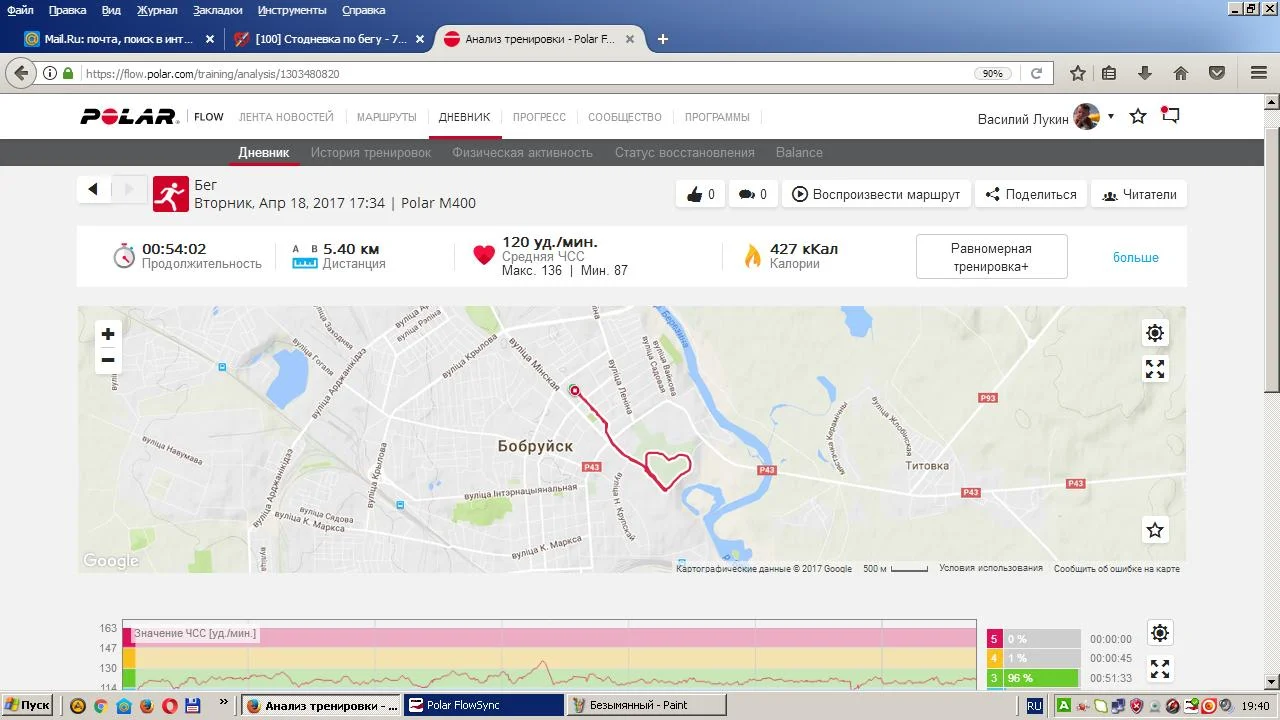Zoom out on the map

tap(108, 360)
